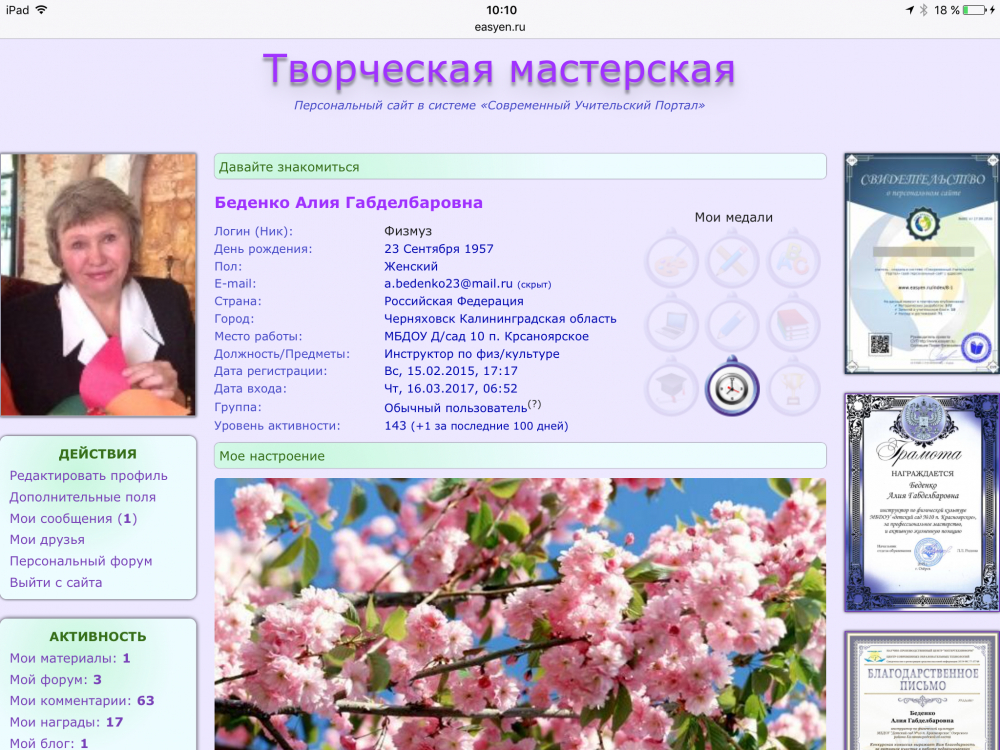Click the pen medal icon
The image size is (1000, 750).
pyautogui.click(x=732, y=323)
